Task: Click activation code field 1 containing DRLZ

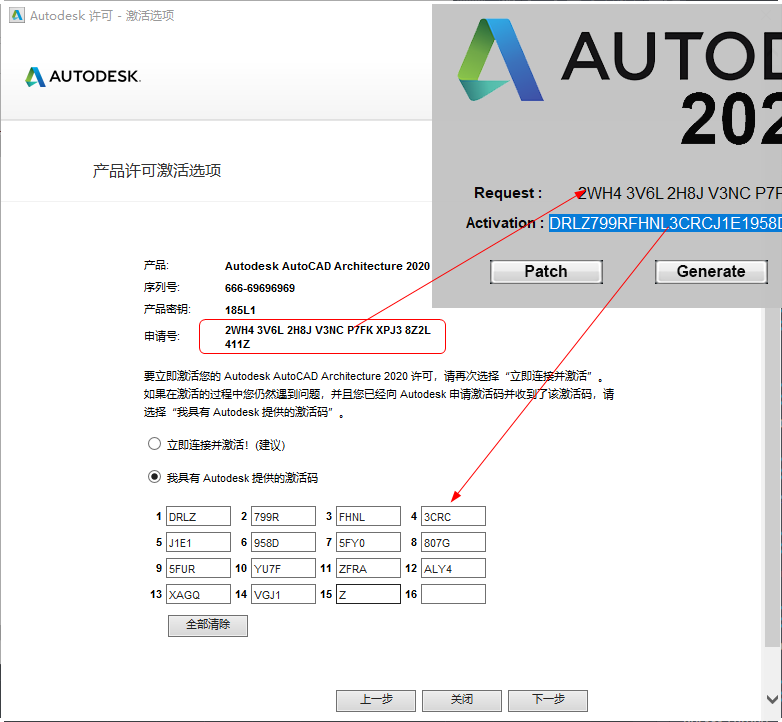Action: (198, 516)
